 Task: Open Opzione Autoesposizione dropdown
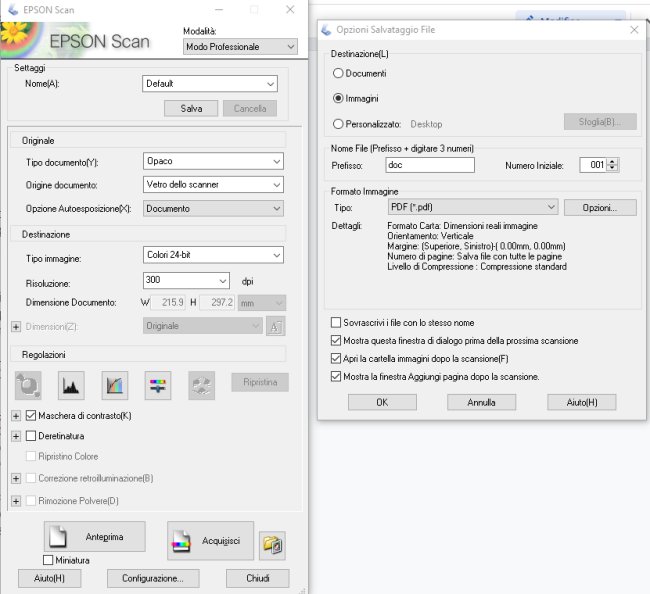(213, 209)
